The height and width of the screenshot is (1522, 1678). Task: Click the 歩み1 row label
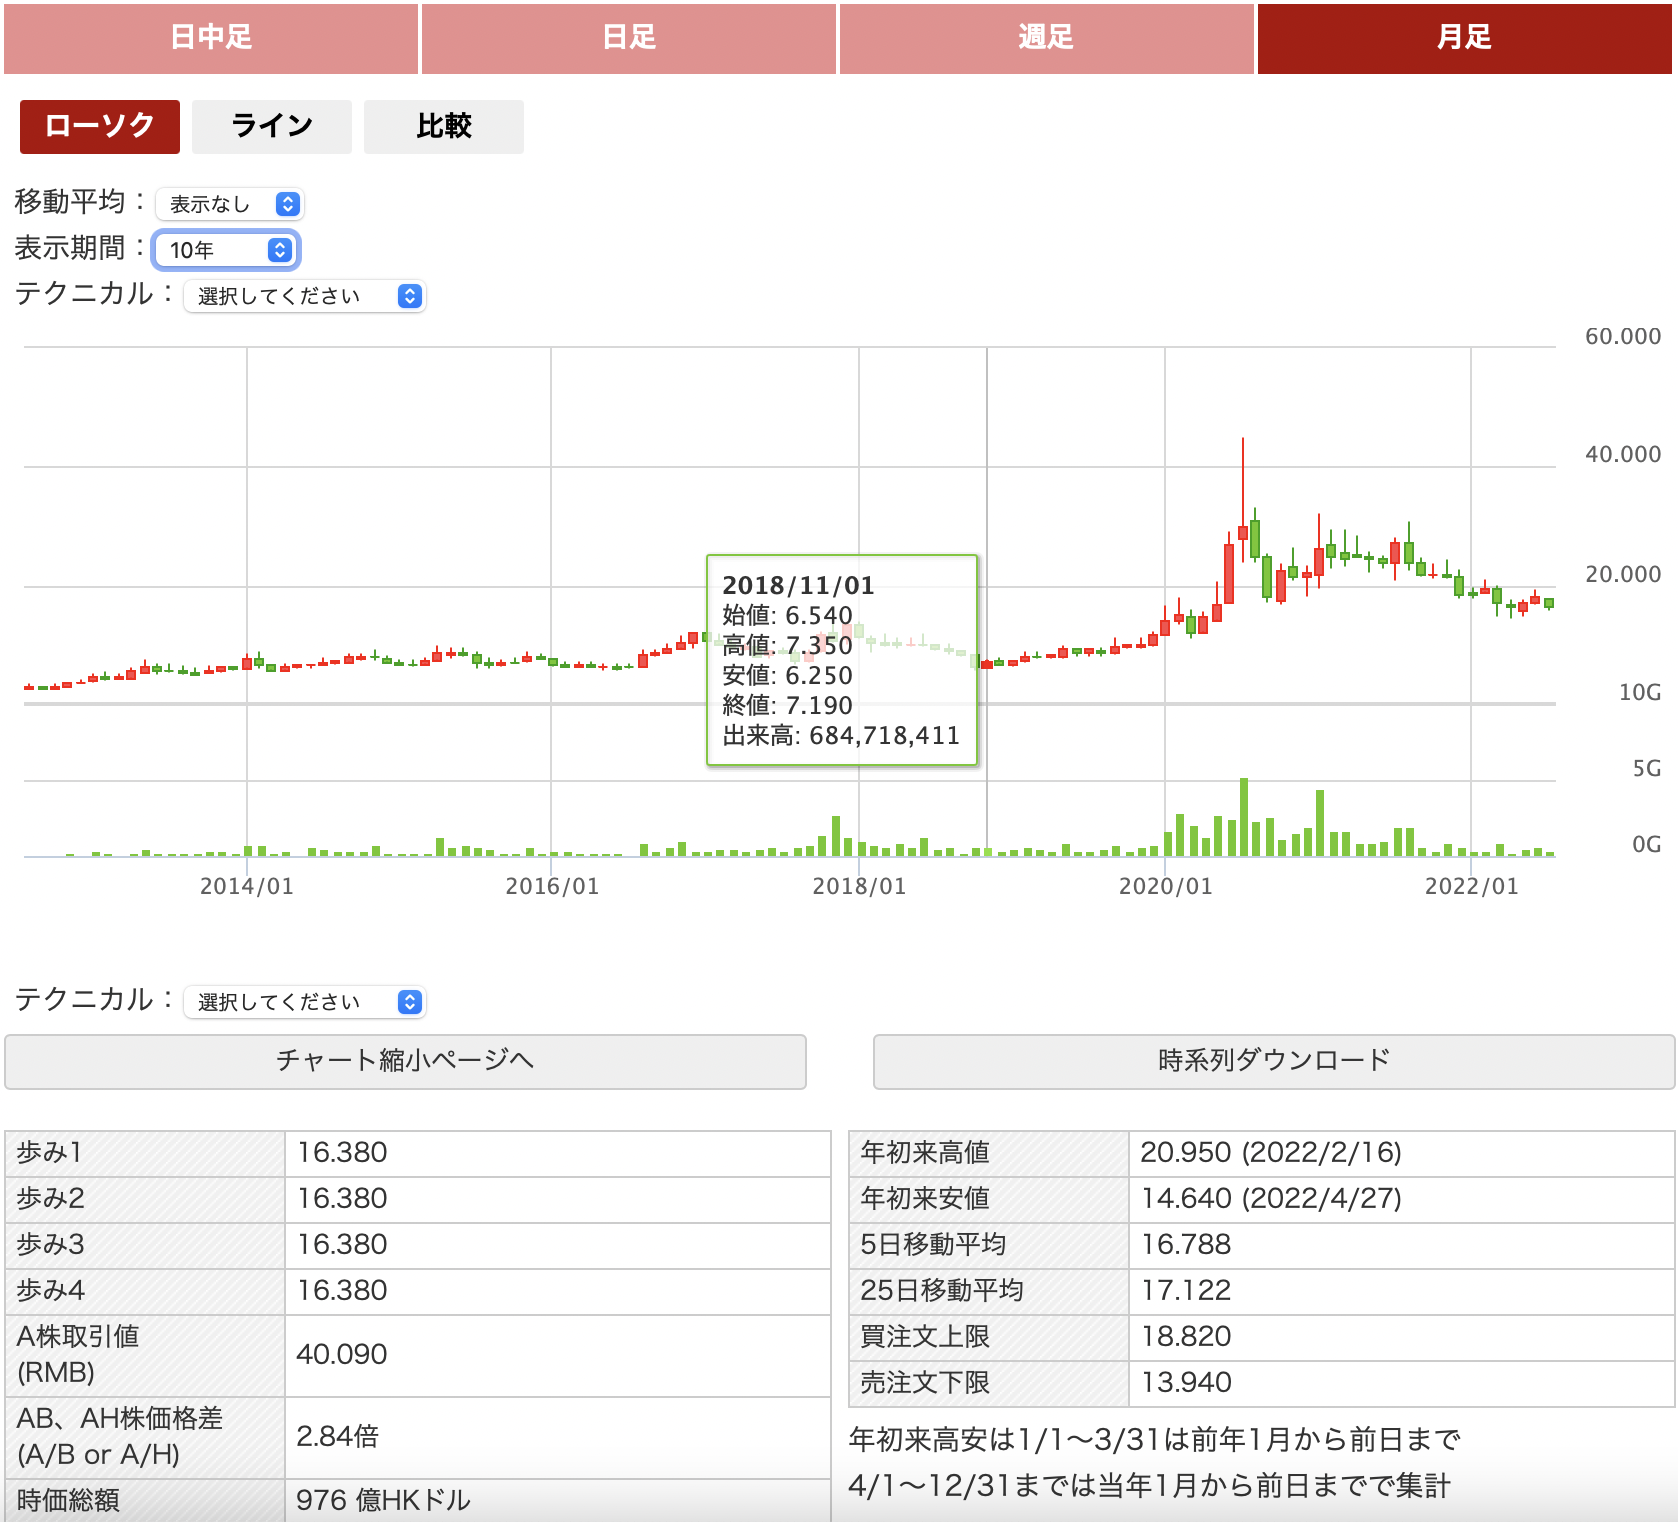click(145, 1154)
